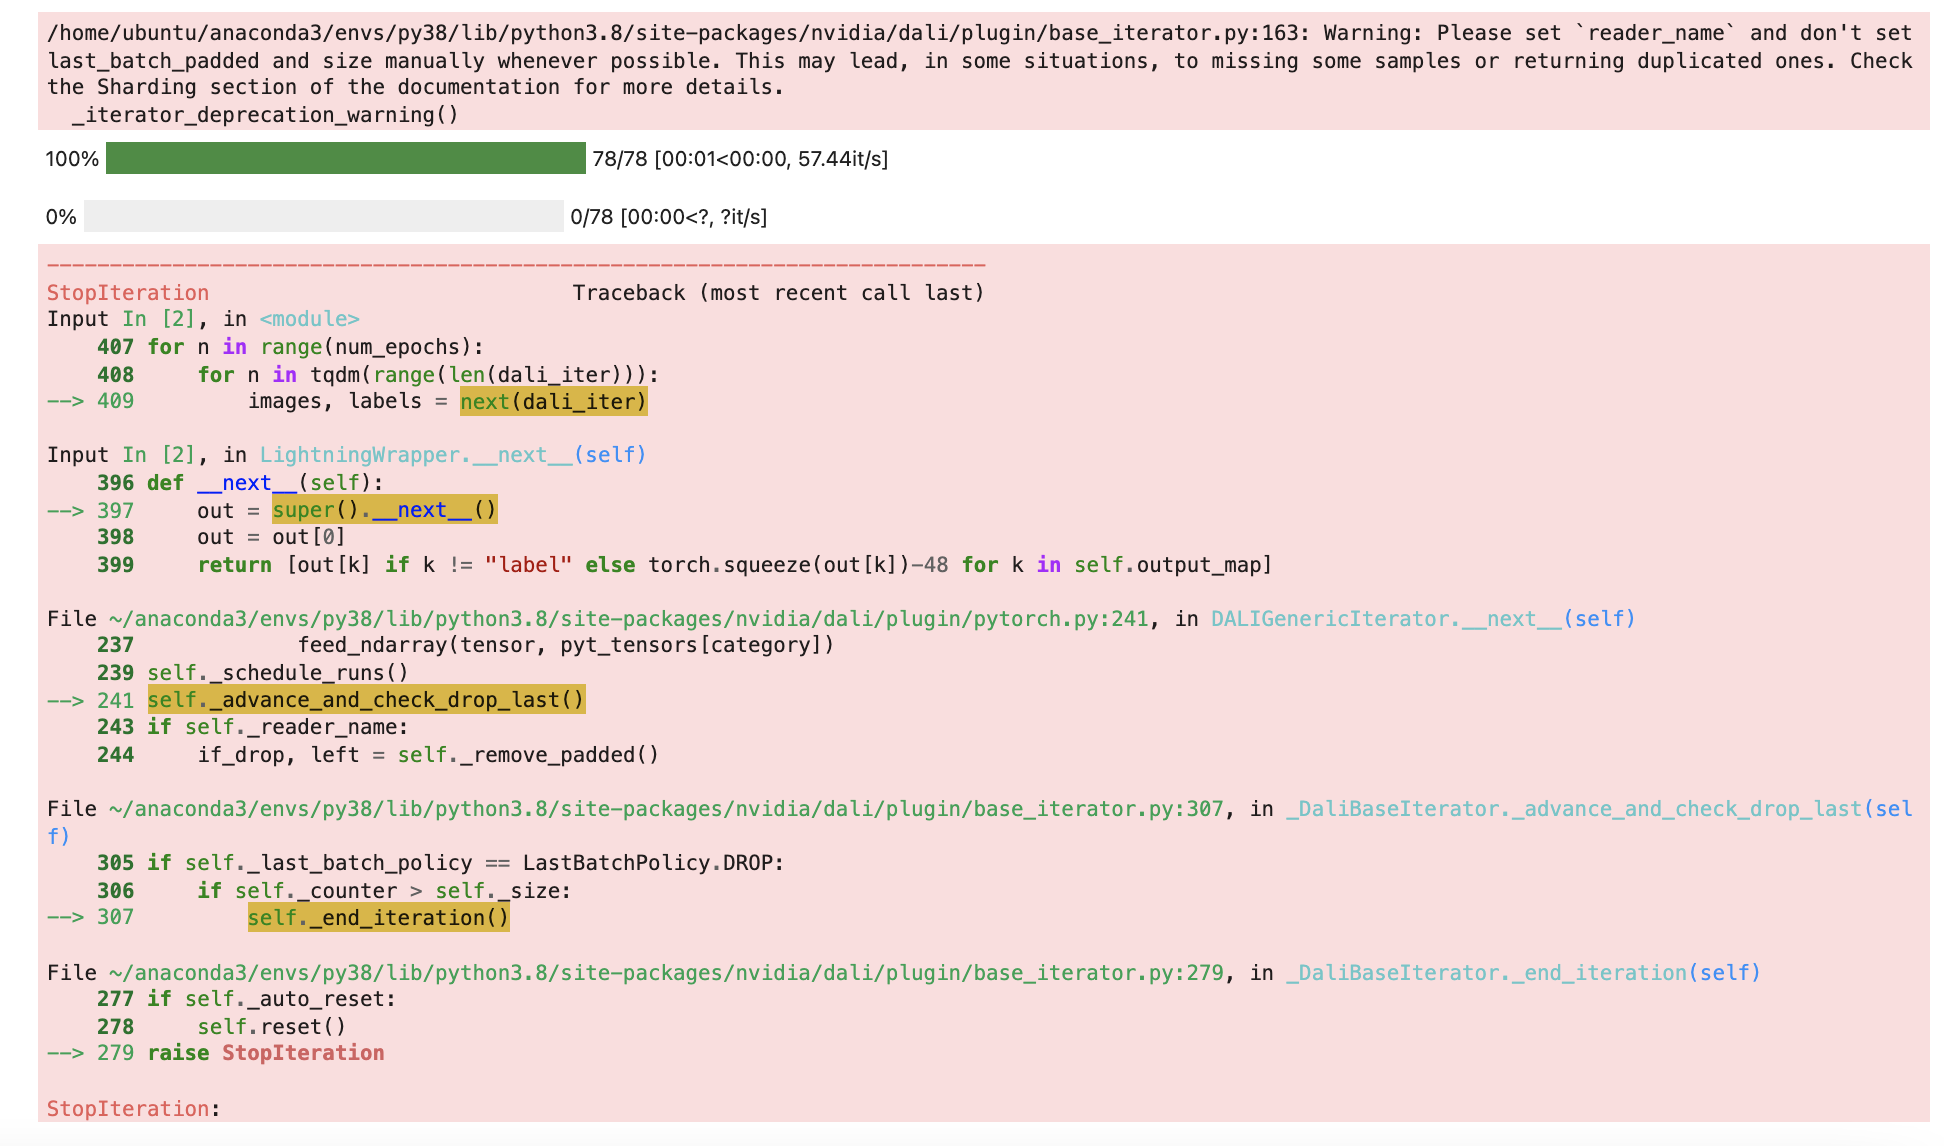Select the StopIteration red error label
Viewport: 1944px width, 1146px height.
coord(127,292)
